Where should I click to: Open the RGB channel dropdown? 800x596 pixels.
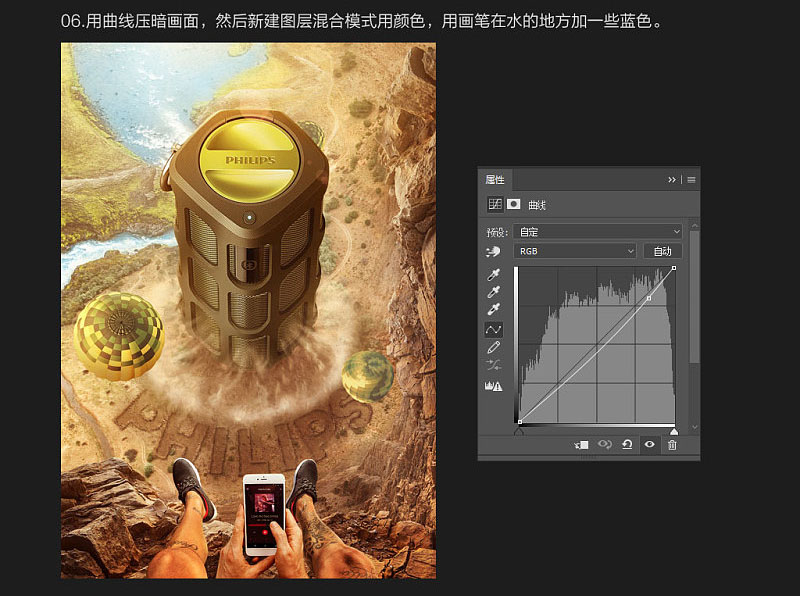pos(576,251)
